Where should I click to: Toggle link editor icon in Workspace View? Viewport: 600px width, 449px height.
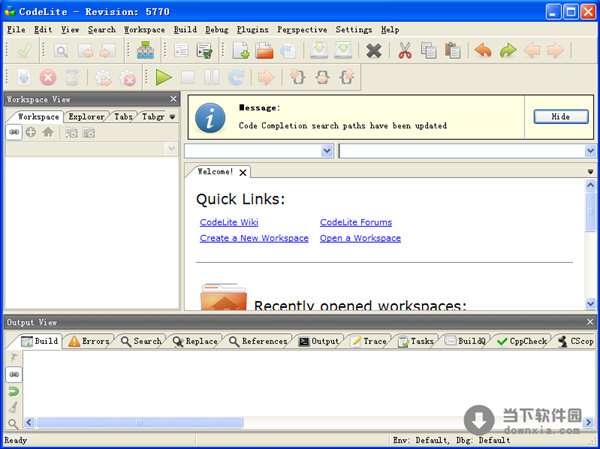click(x=14, y=132)
